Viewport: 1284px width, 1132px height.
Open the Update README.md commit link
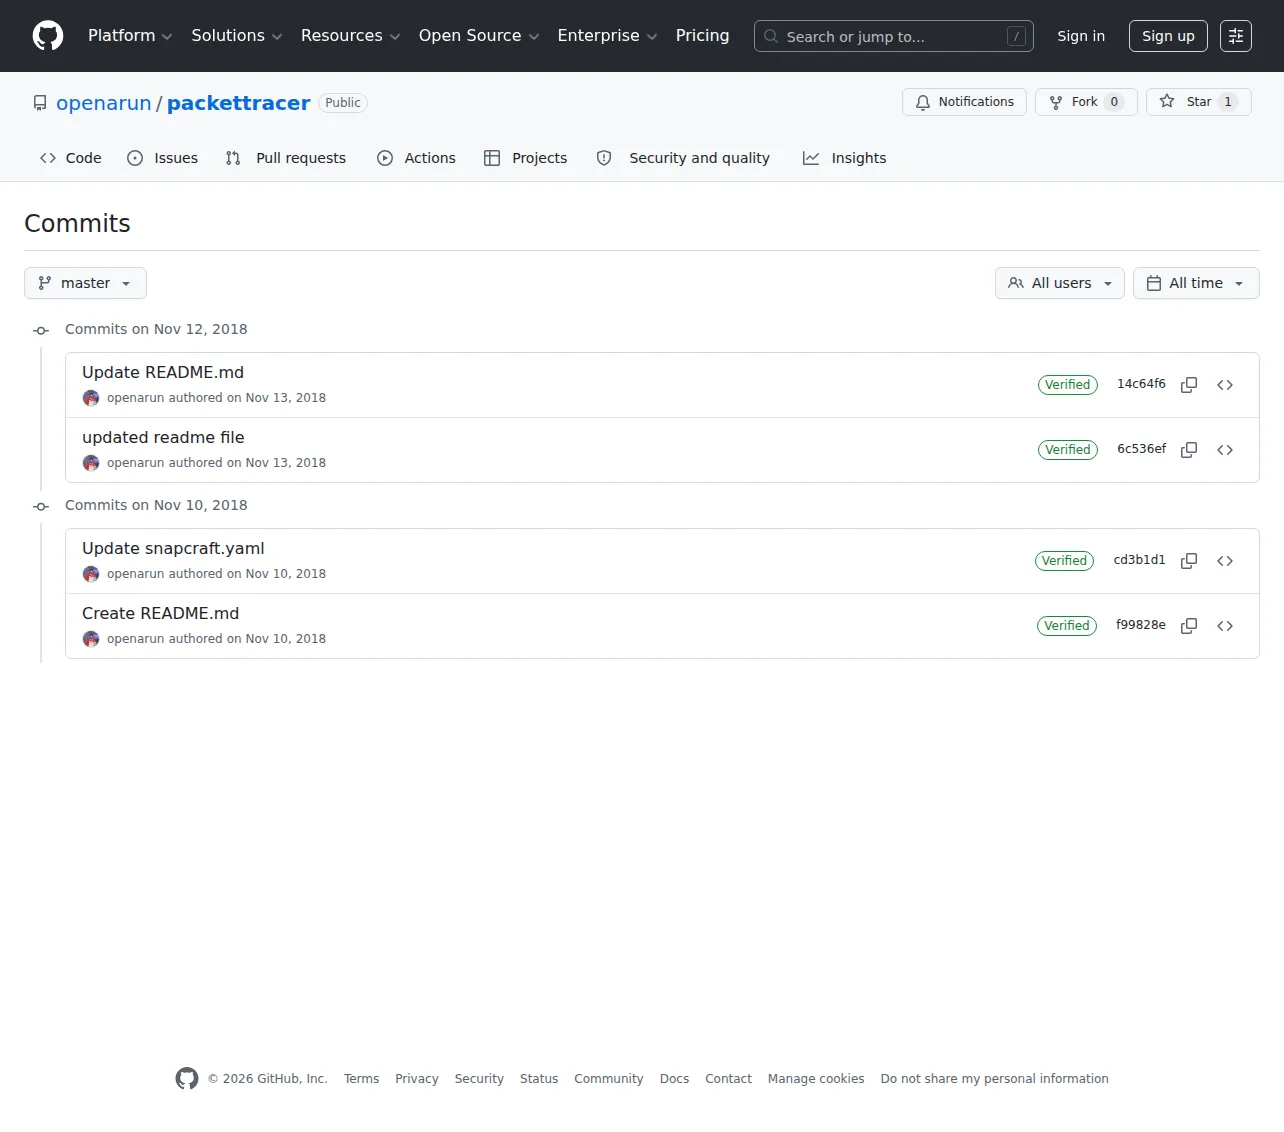(163, 372)
